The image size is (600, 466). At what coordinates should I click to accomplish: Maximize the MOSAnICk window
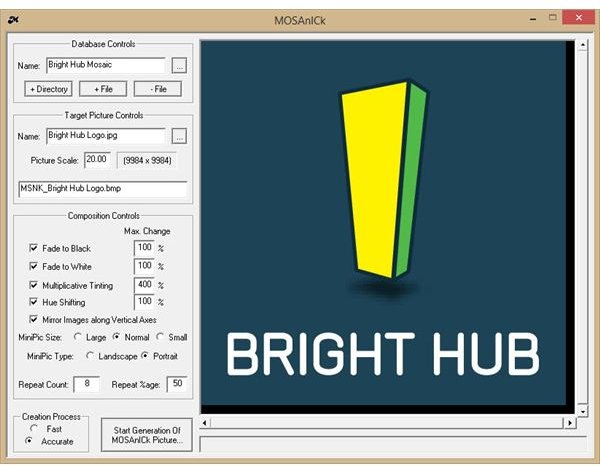point(553,18)
